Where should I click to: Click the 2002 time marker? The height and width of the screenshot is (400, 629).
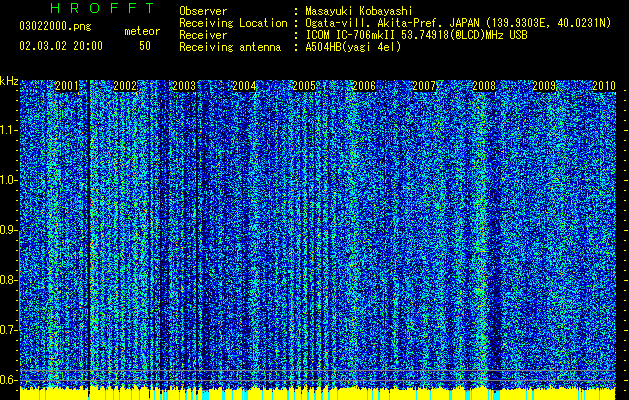(125, 86)
